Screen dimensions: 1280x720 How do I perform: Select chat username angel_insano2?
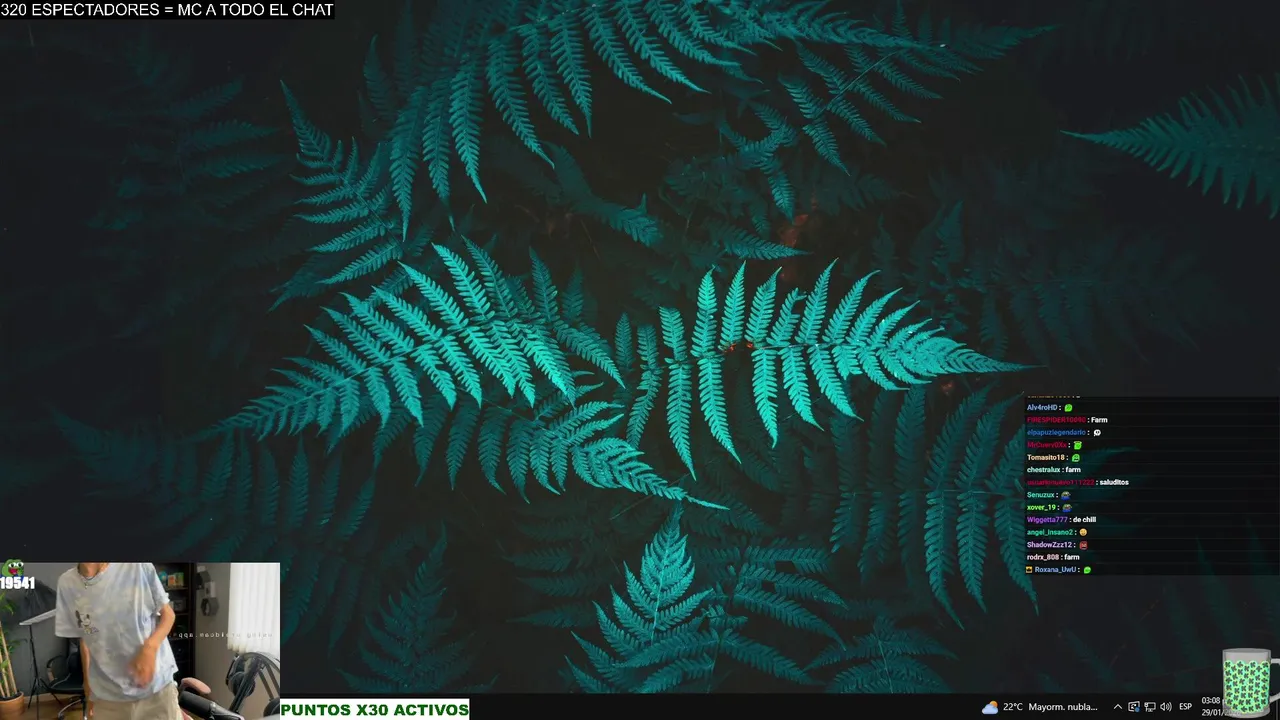point(1050,532)
